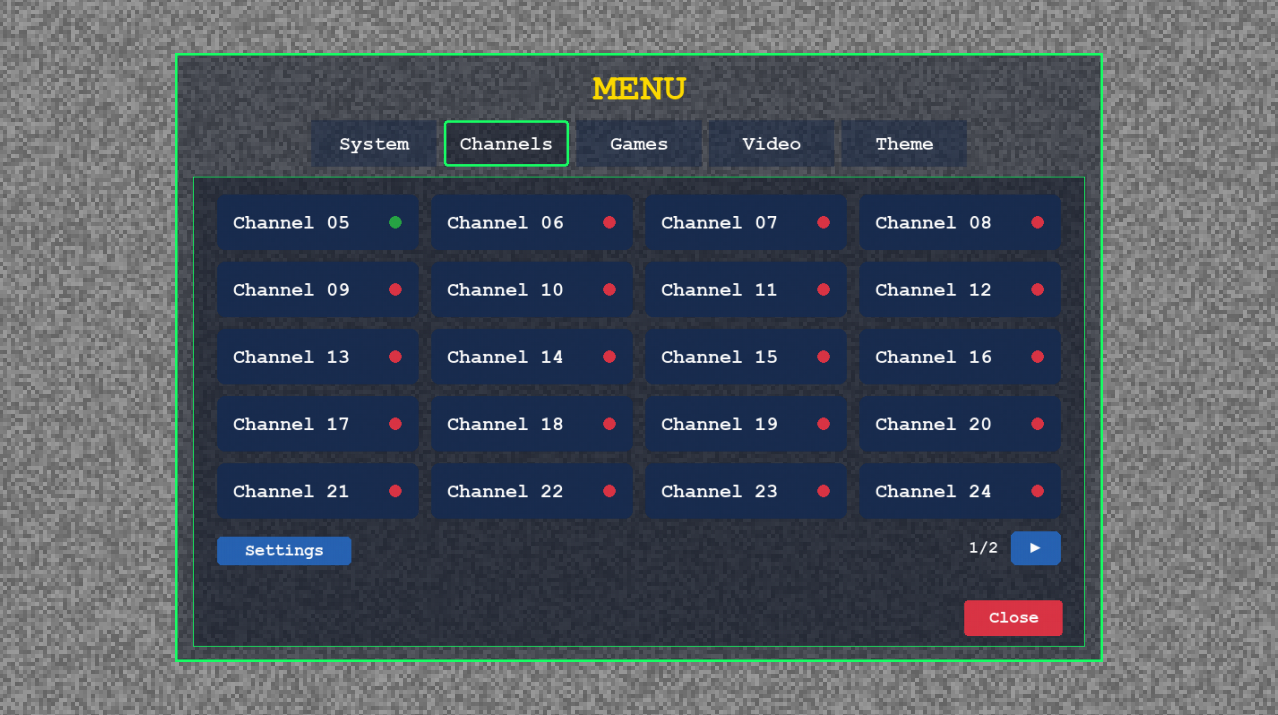Choose Channel 15
1278x715 pixels.
(746, 357)
